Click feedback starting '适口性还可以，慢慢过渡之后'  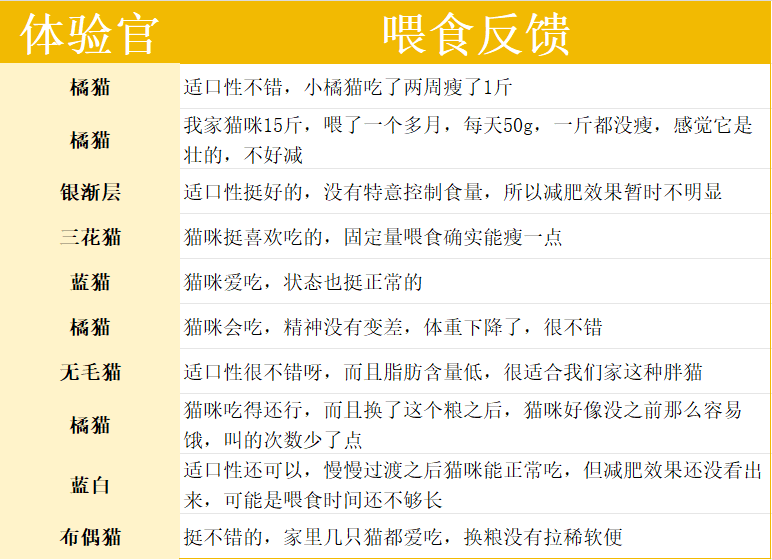coord(473,485)
